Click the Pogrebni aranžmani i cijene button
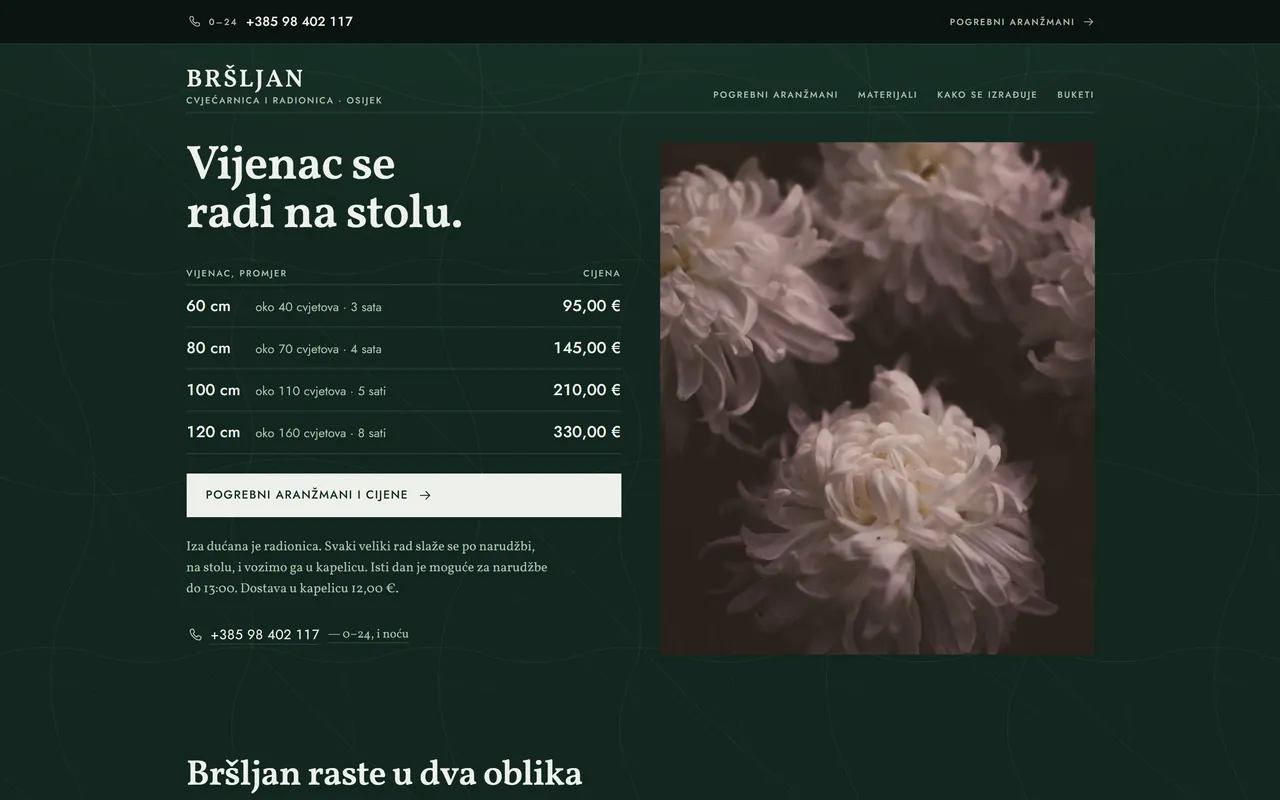Viewport: 1280px width, 800px height. [x=404, y=495]
